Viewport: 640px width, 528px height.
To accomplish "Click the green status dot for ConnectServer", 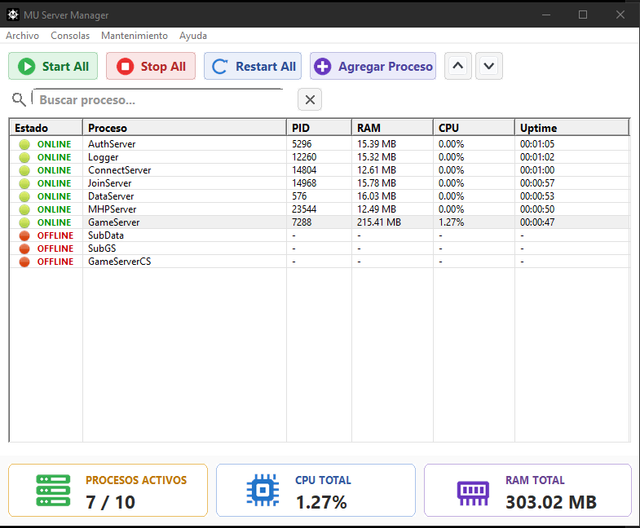I will (x=24, y=170).
